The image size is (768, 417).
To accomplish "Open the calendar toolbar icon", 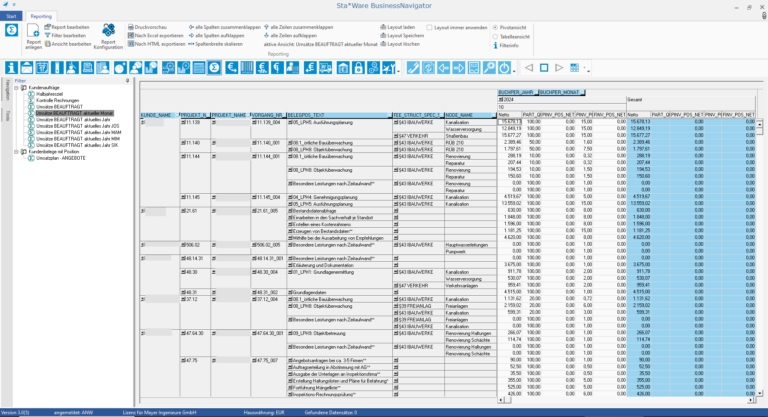I will coord(42,68).
